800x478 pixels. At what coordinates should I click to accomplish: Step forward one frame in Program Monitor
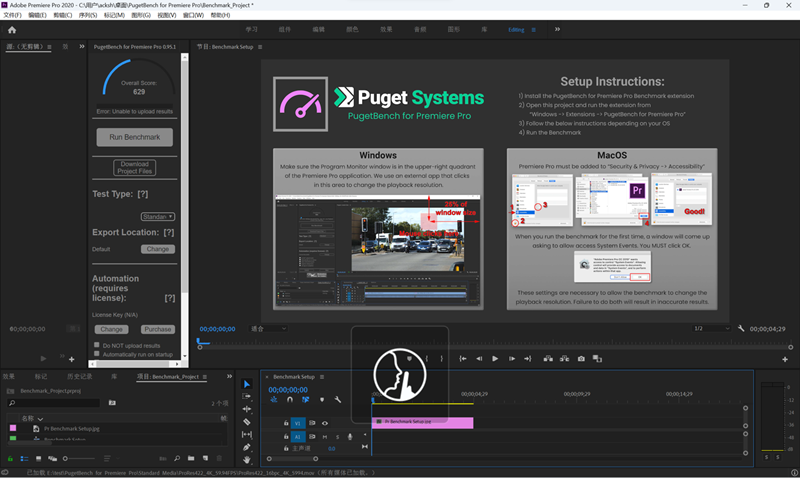(x=512, y=359)
